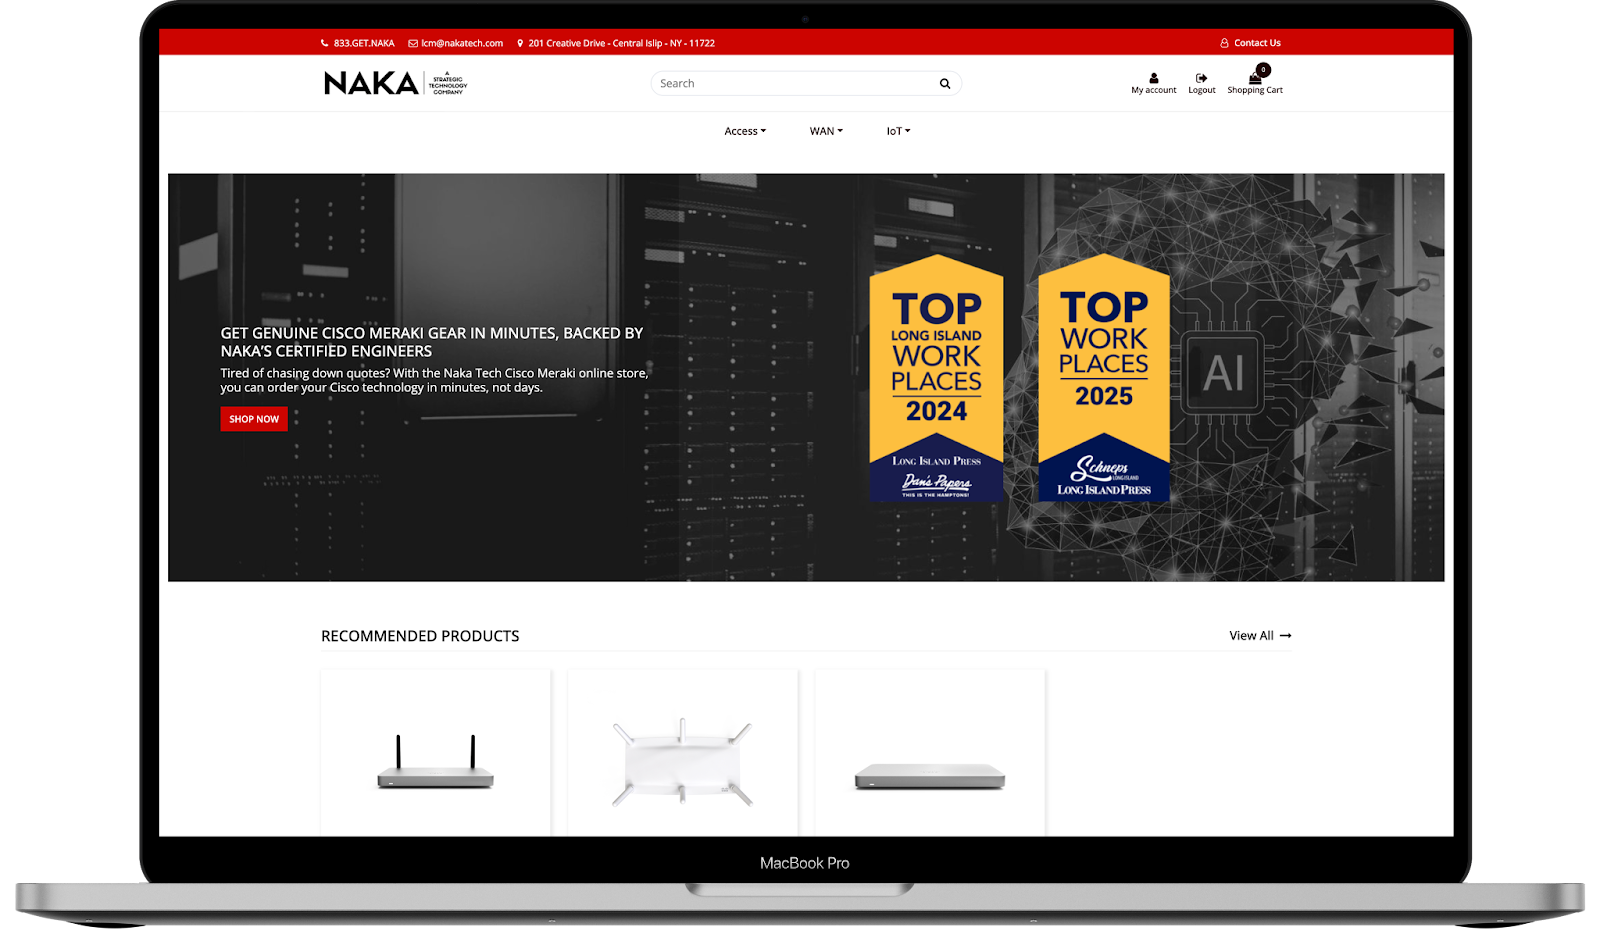1600x934 pixels.
Task: Expand the IoT dropdown menu
Action: [x=898, y=131]
